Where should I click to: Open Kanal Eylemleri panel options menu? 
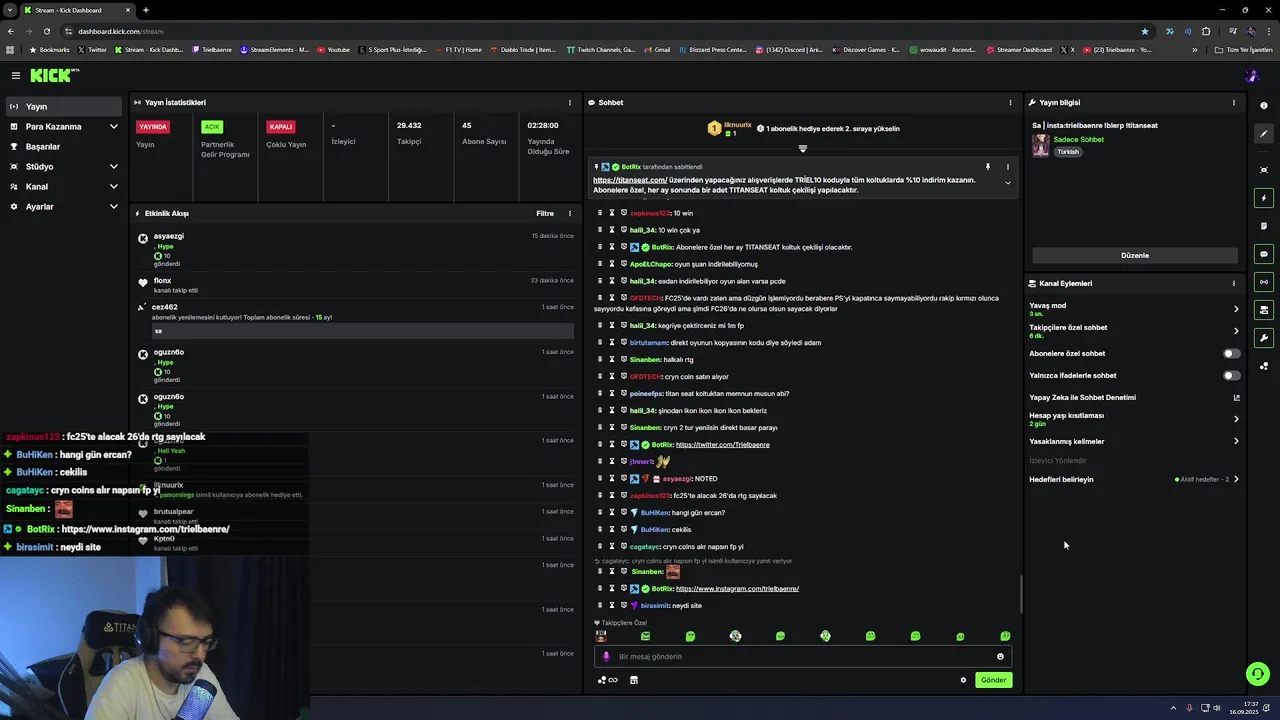[x=1233, y=283]
